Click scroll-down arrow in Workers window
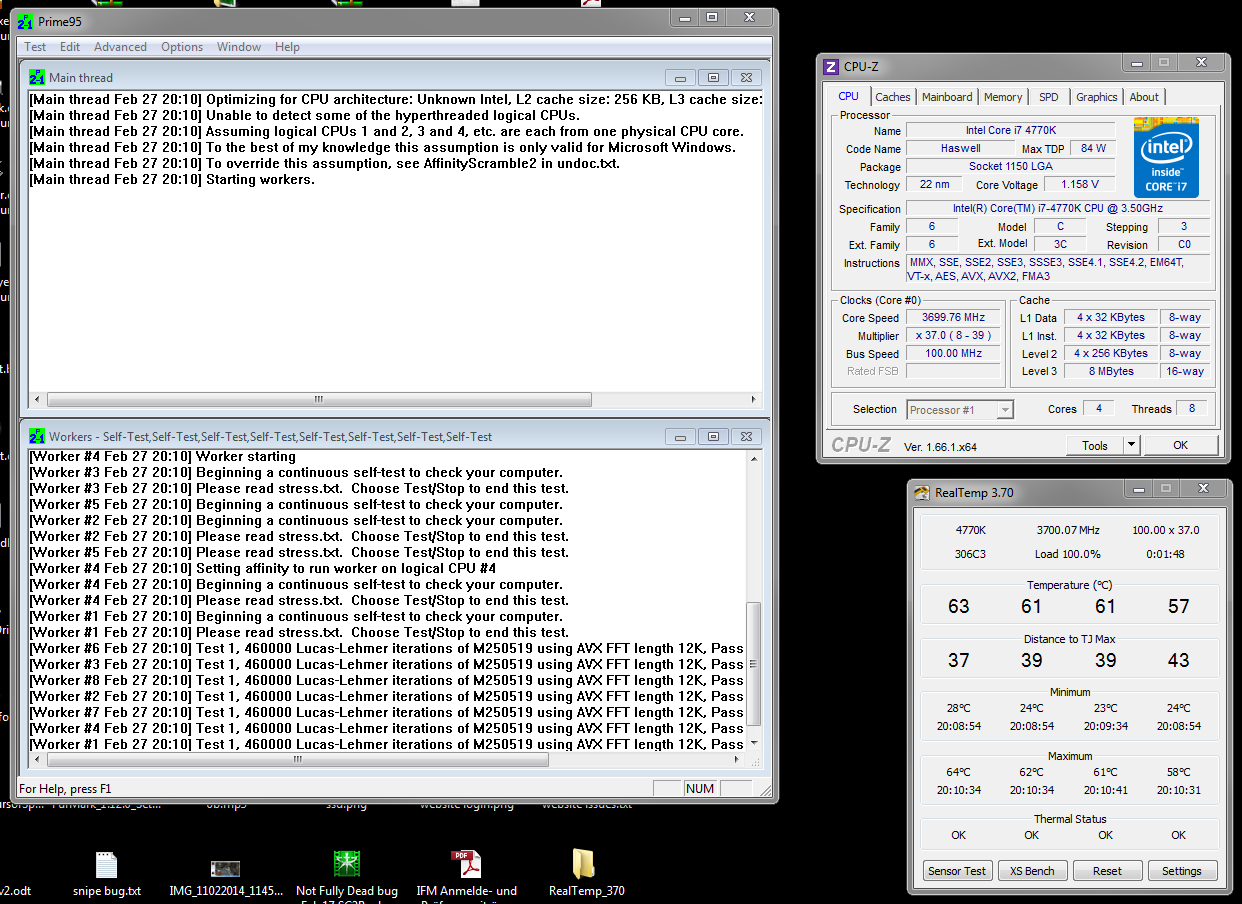The image size is (1242, 904). click(755, 743)
